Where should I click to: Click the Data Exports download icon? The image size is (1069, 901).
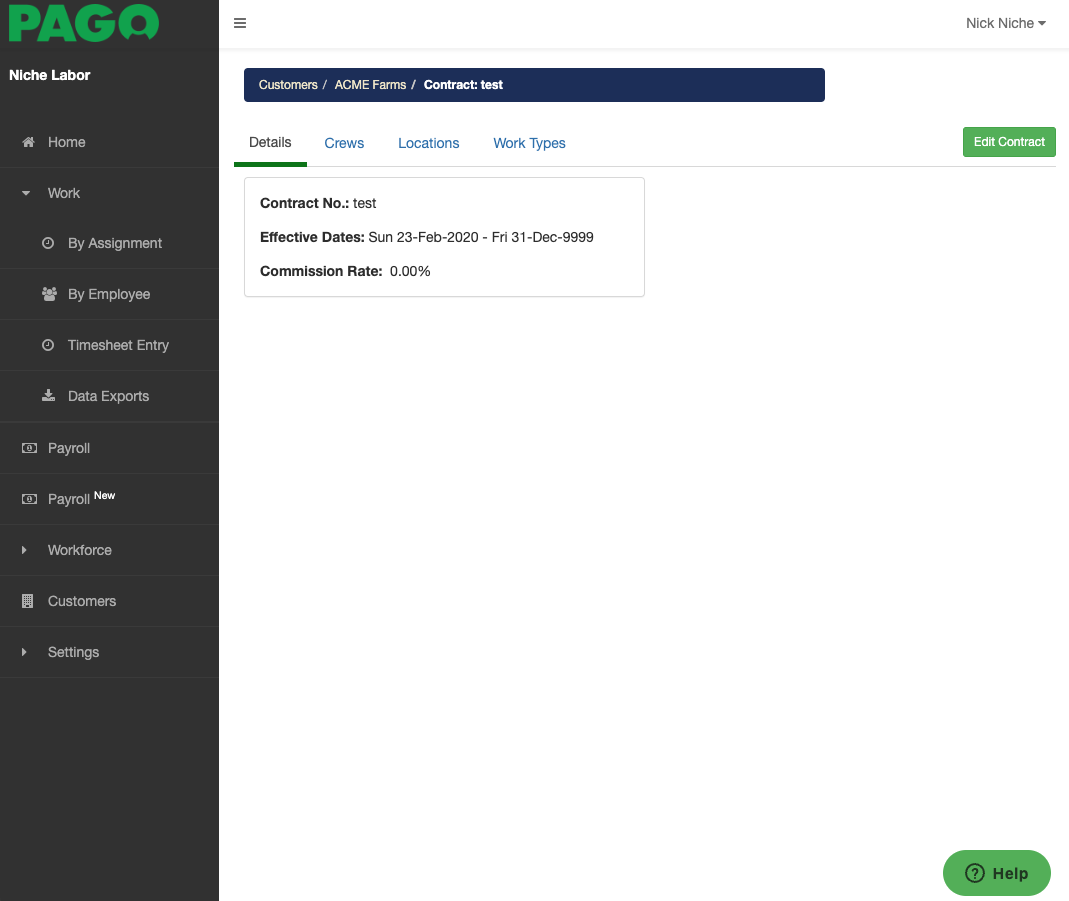48,396
